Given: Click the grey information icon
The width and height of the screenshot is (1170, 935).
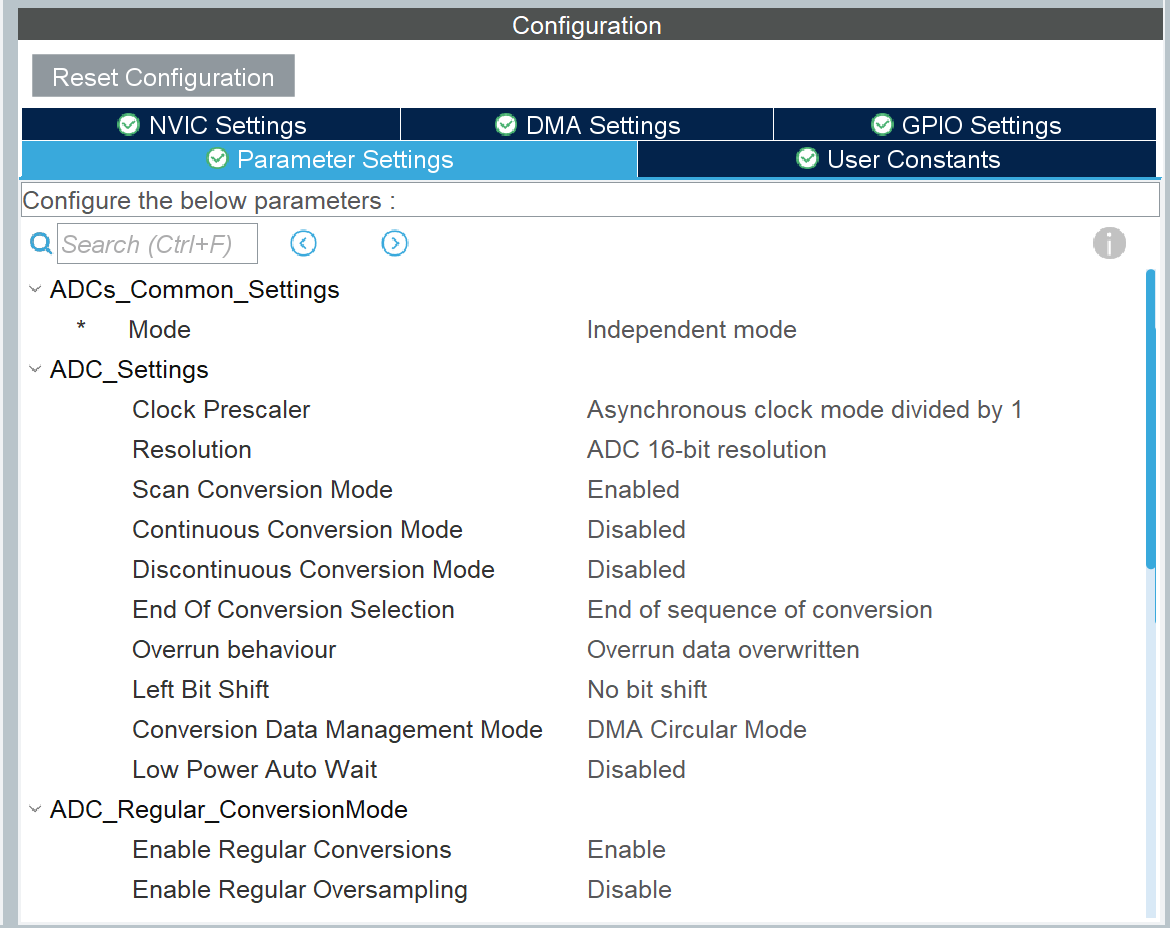Looking at the screenshot, I should pos(1109,243).
